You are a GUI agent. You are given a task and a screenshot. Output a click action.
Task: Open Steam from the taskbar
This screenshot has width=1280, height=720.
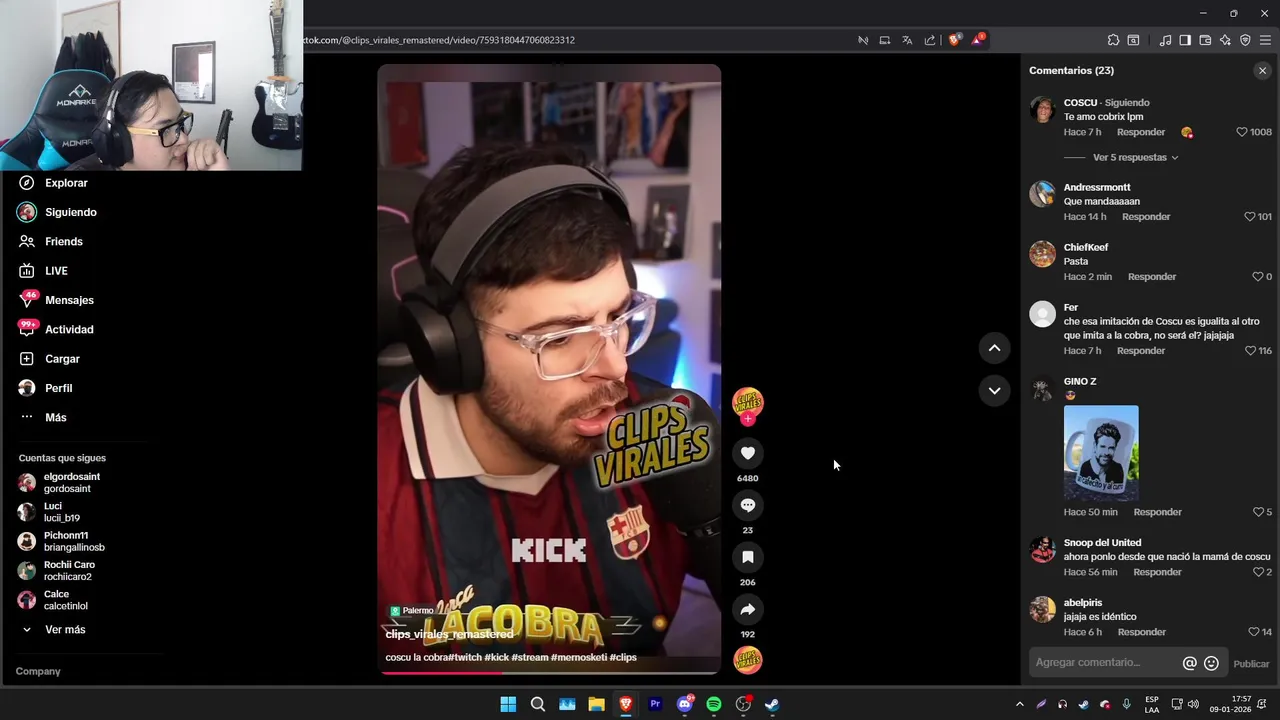click(772, 704)
